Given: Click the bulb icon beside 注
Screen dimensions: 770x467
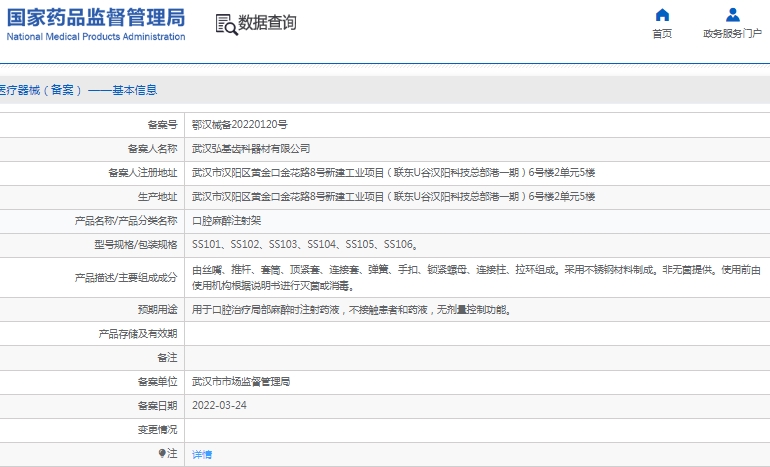Looking at the screenshot, I should click(x=162, y=453).
